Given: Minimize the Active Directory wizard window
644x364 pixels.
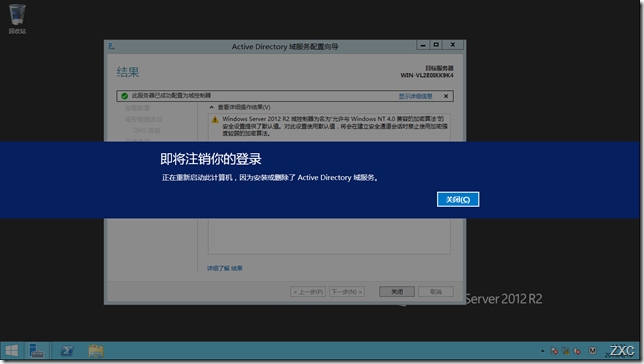Looking at the screenshot, I should [423, 44].
